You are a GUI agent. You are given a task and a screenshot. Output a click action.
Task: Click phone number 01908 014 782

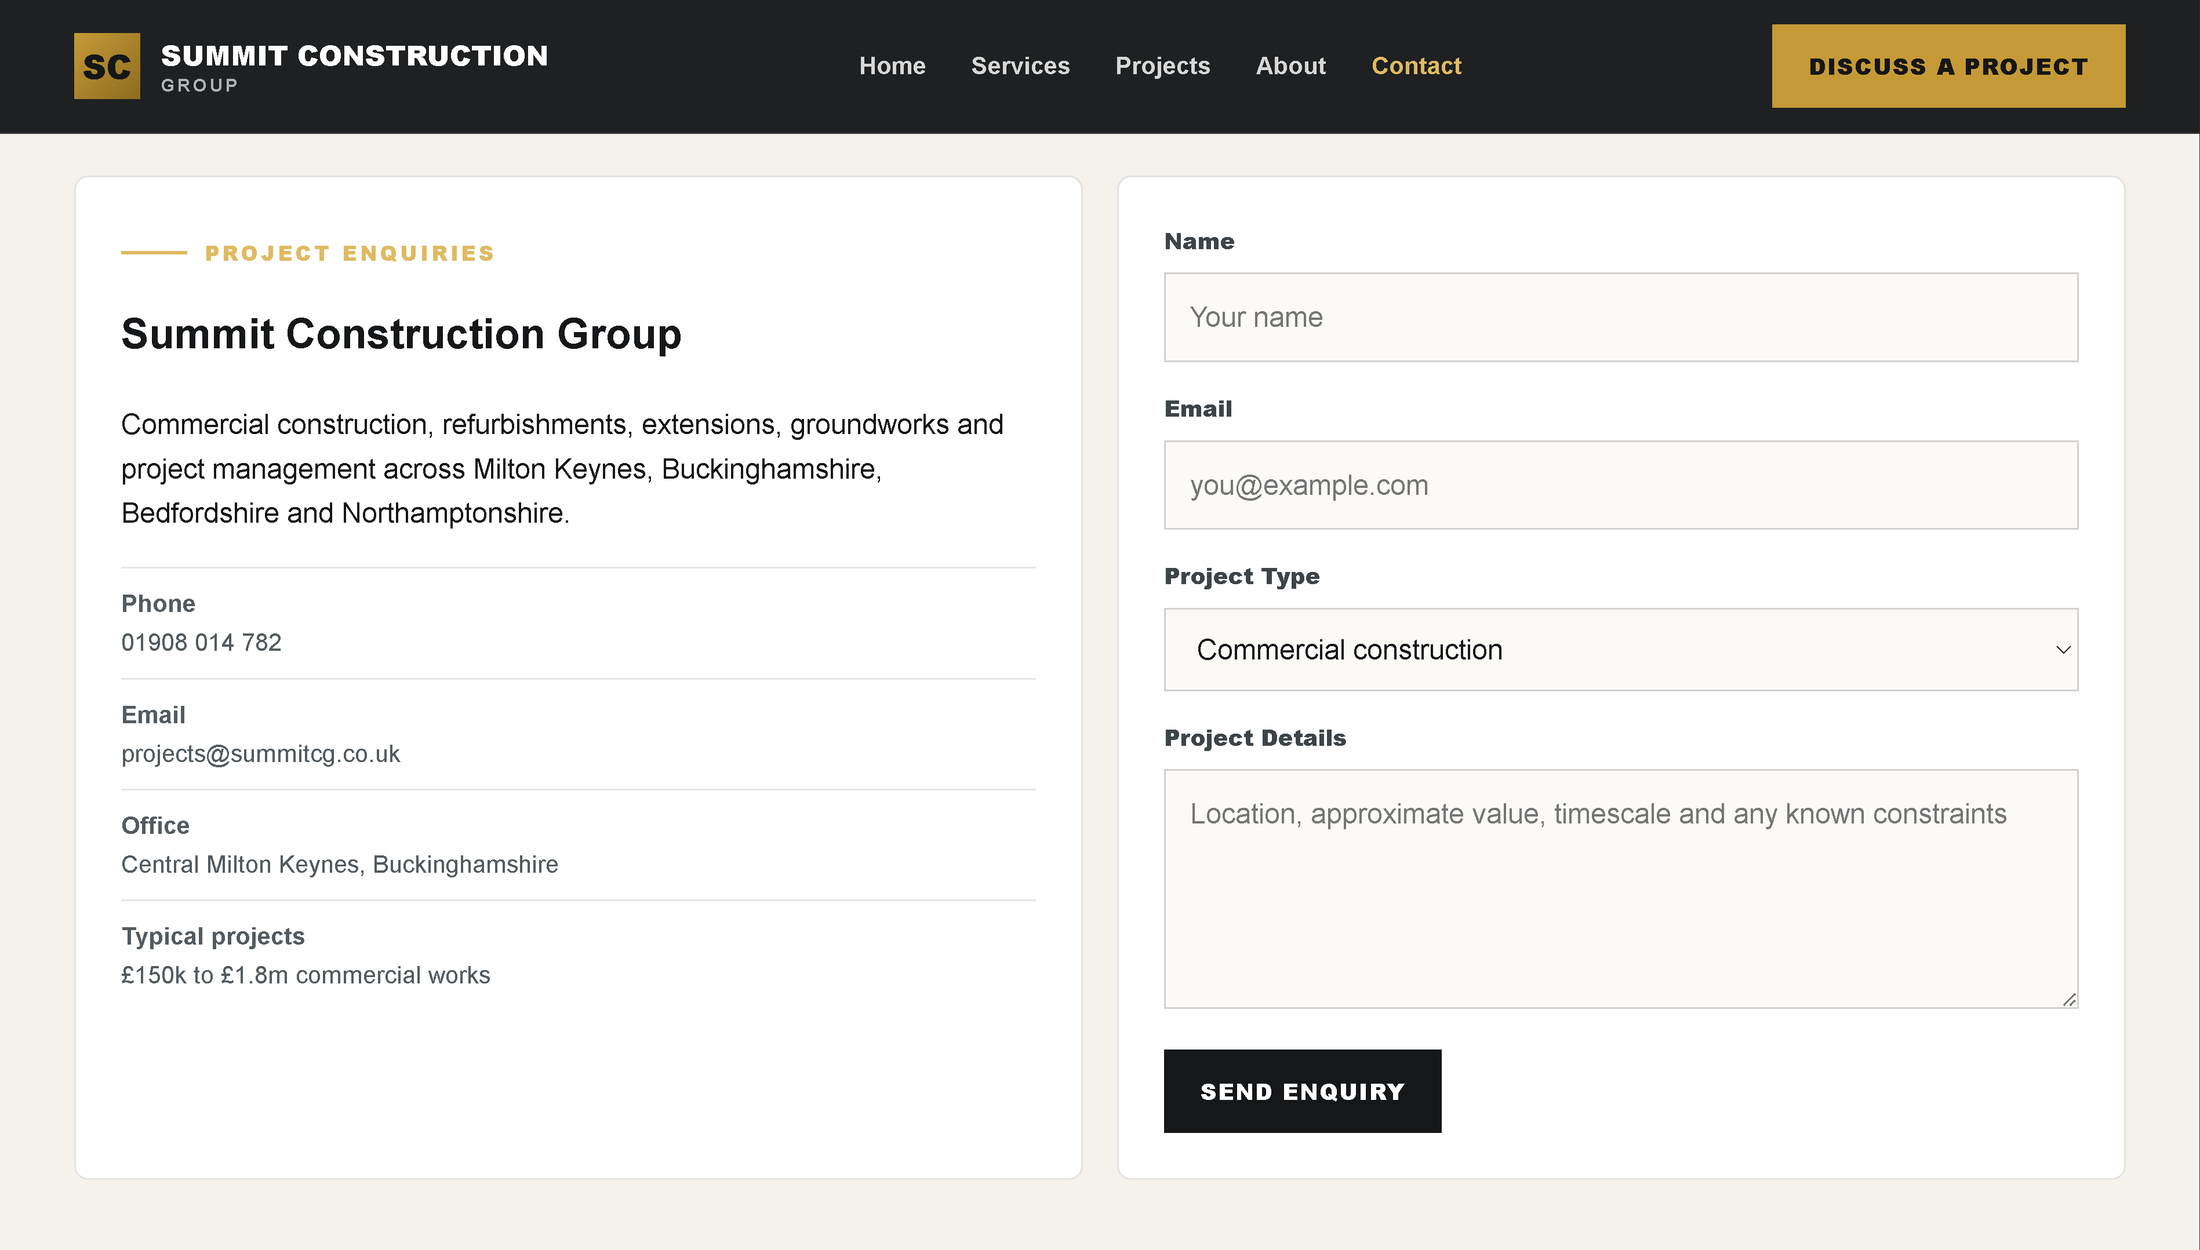(x=201, y=642)
